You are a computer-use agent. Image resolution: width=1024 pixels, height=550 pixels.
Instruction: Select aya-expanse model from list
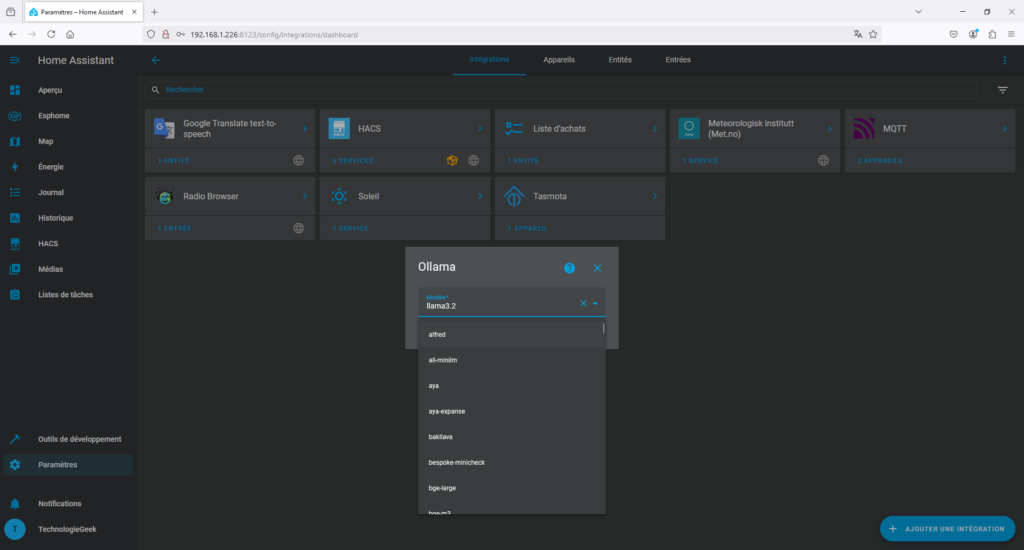[x=512, y=411]
